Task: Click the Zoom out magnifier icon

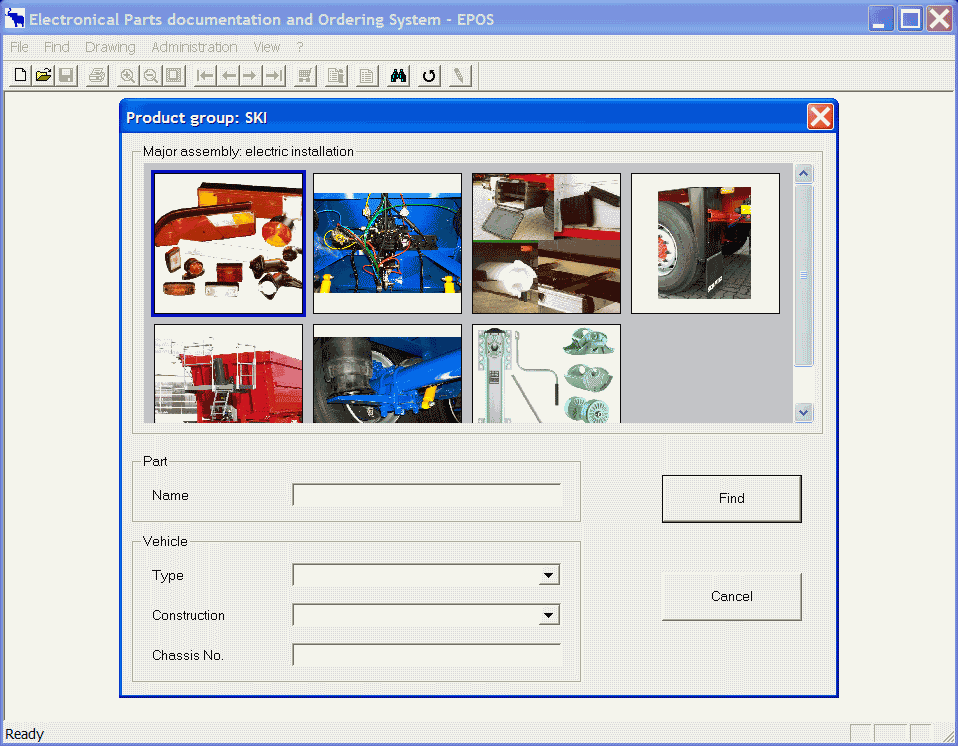Action: [151, 76]
